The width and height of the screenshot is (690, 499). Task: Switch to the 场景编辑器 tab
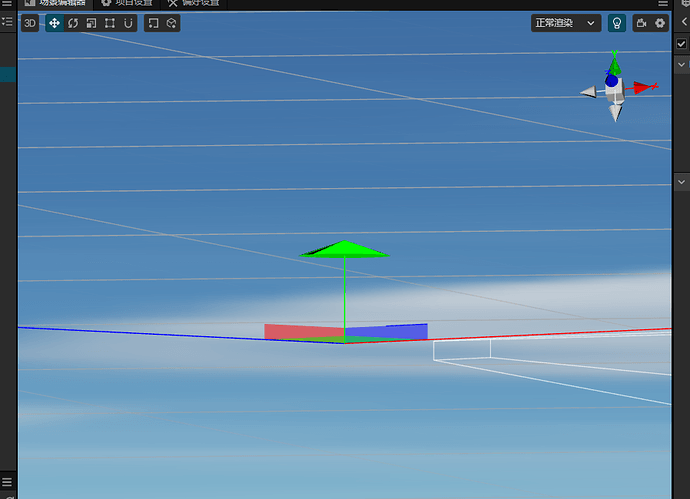[56, 3]
